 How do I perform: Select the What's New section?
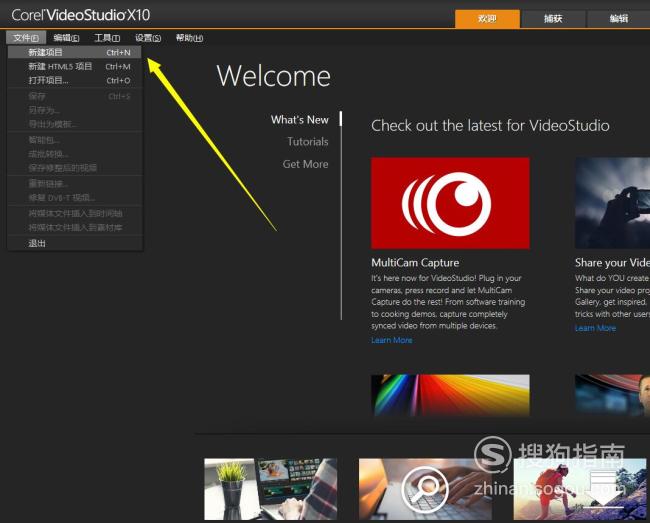[300, 120]
